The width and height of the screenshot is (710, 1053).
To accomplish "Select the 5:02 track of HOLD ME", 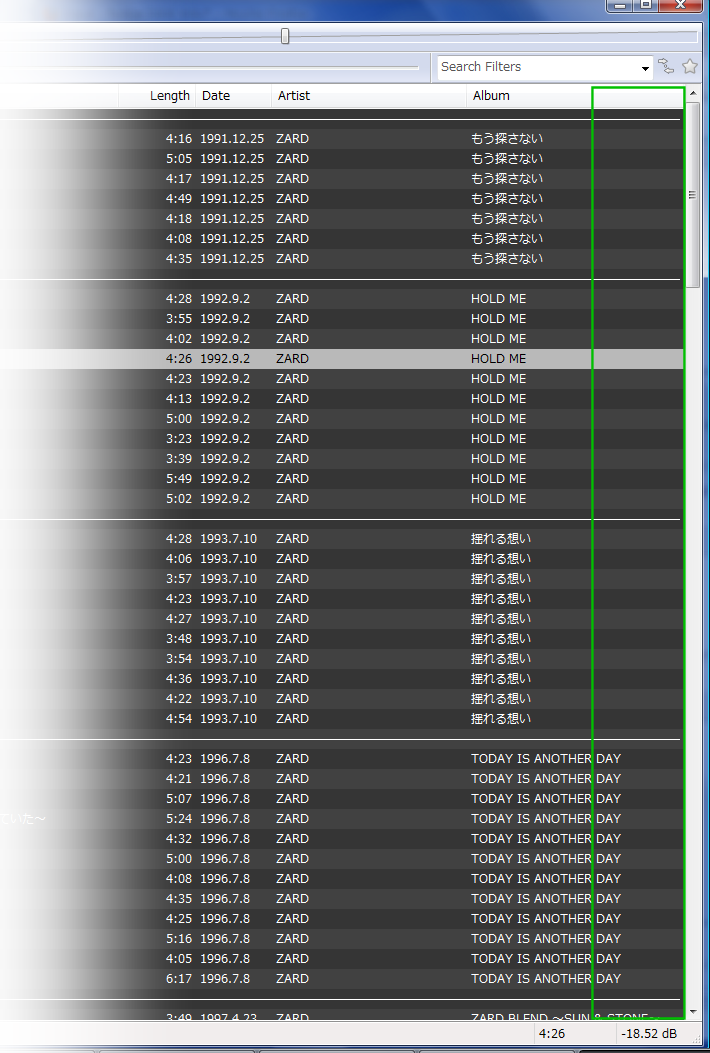I will tap(341, 498).
